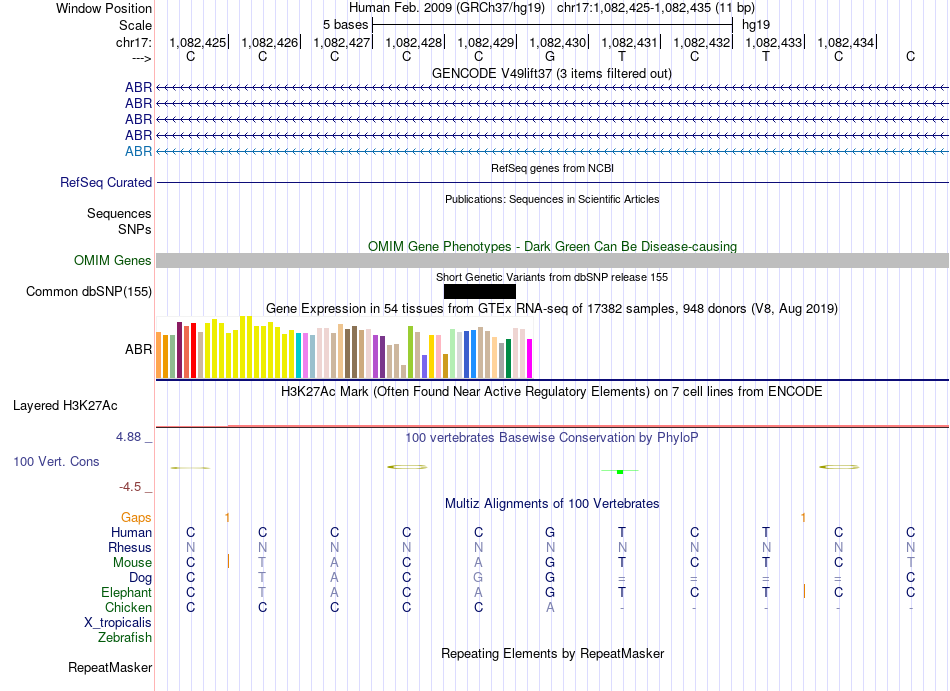The height and width of the screenshot is (691, 950).
Task: Open the RefSeq Curated track label
Action: click(106, 182)
